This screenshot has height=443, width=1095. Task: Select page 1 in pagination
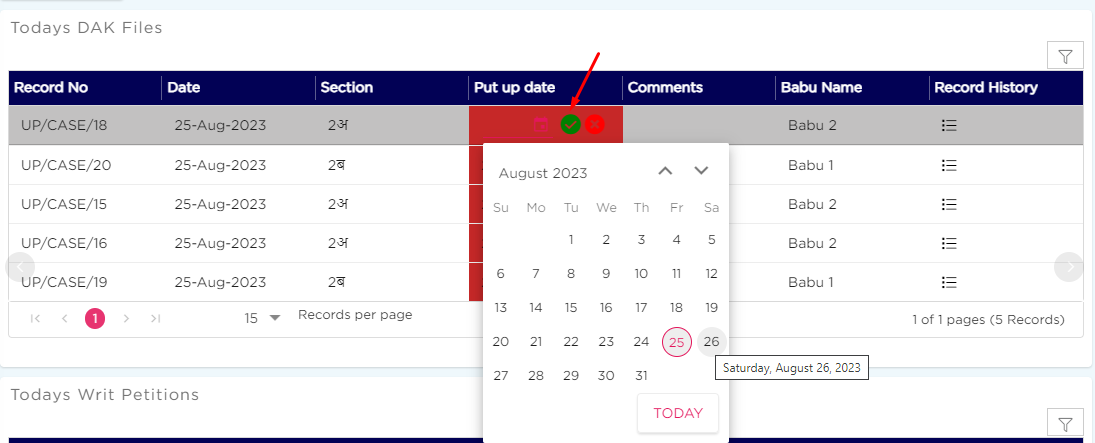pyautogui.click(x=95, y=319)
